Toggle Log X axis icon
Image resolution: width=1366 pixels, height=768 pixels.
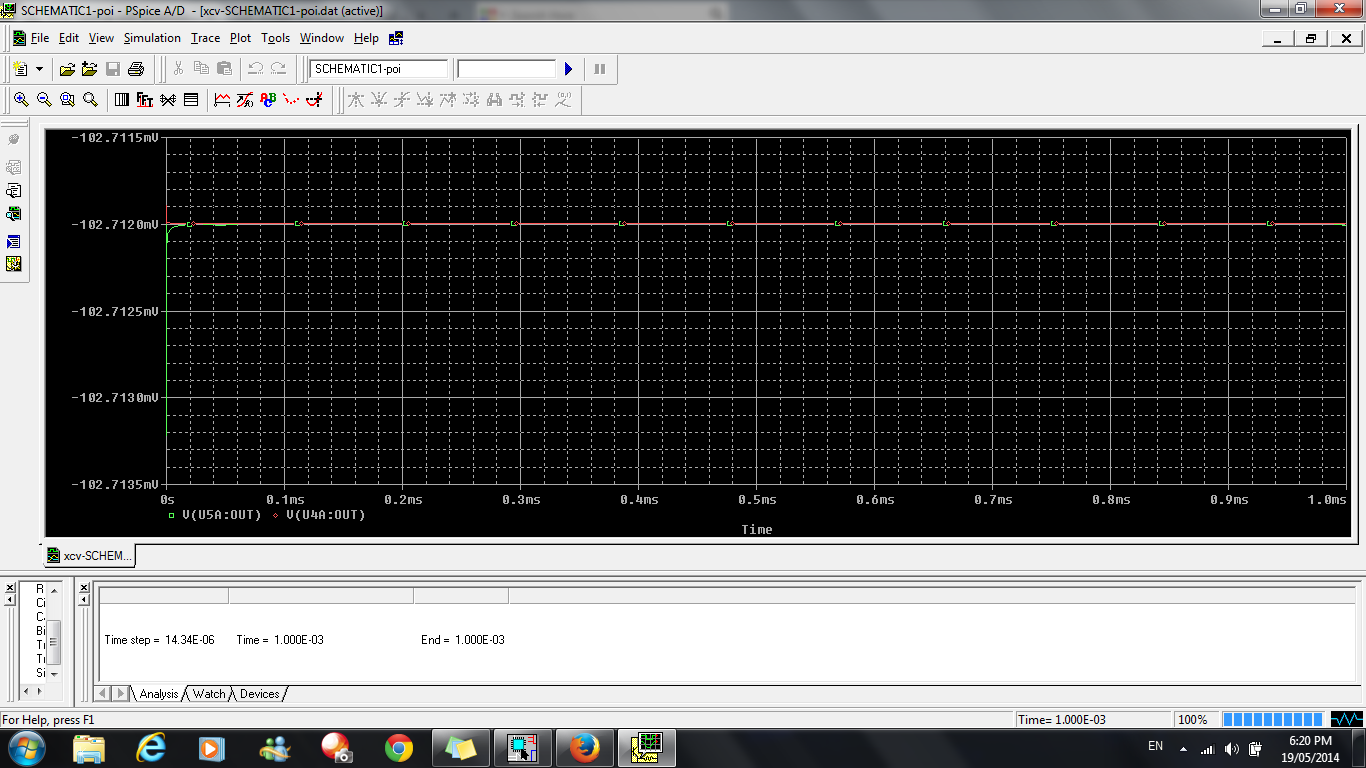pos(122,100)
